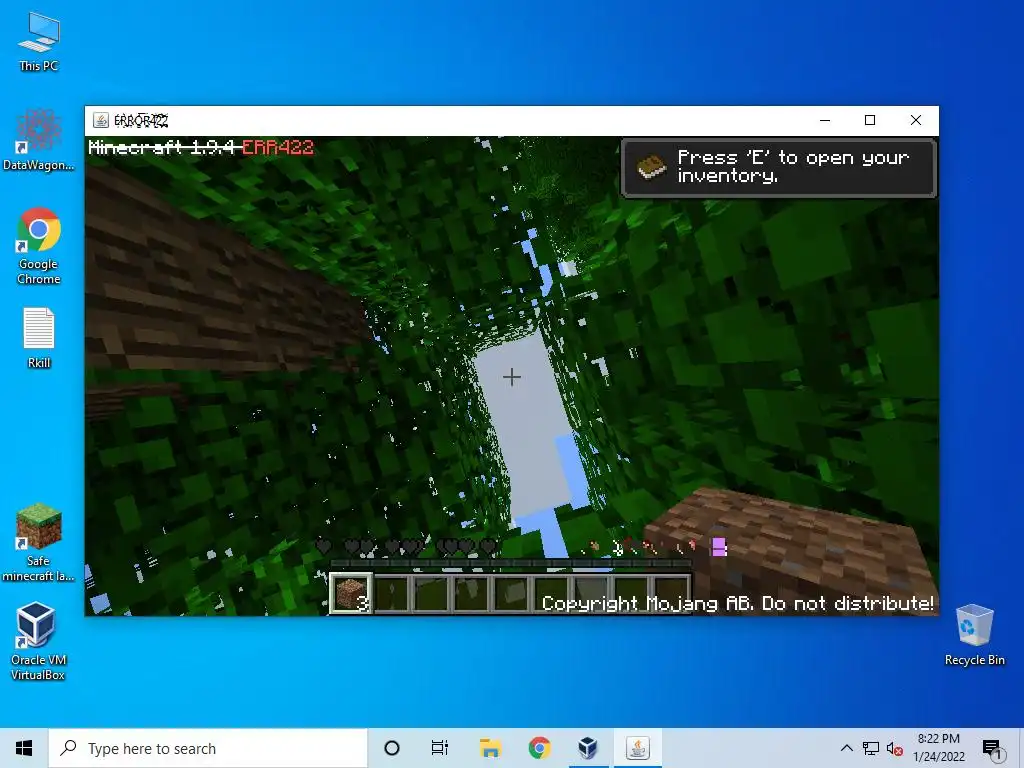The height and width of the screenshot is (768, 1024).
Task: Click the Minecraft 1.9.4 ERR422 version text
Action: pyautogui.click(x=200, y=147)
